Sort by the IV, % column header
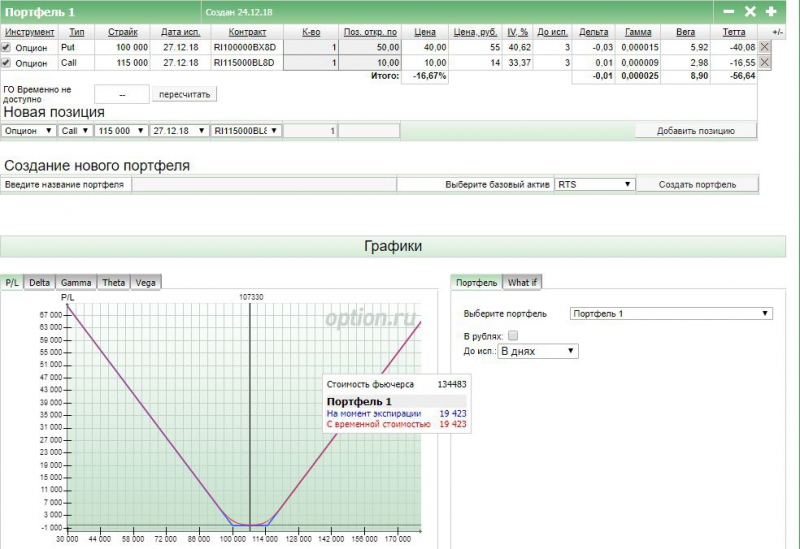 coord(517,32)
